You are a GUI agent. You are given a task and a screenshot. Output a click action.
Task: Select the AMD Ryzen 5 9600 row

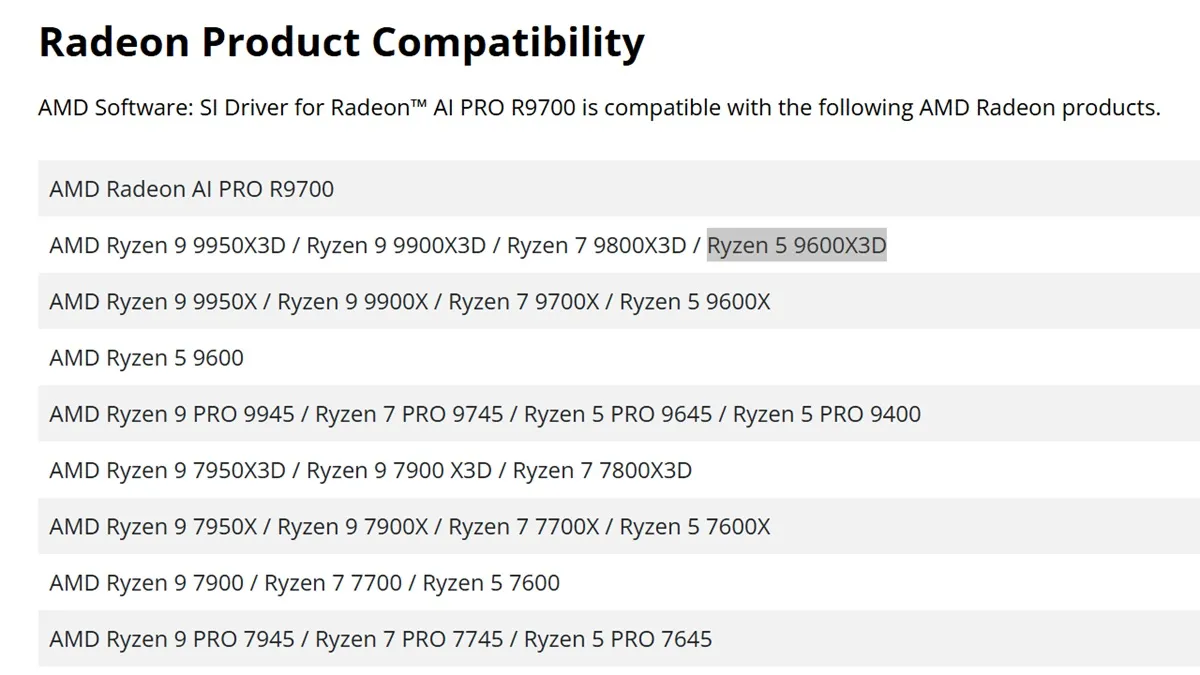pyautogui.click(x=619, y=357)
